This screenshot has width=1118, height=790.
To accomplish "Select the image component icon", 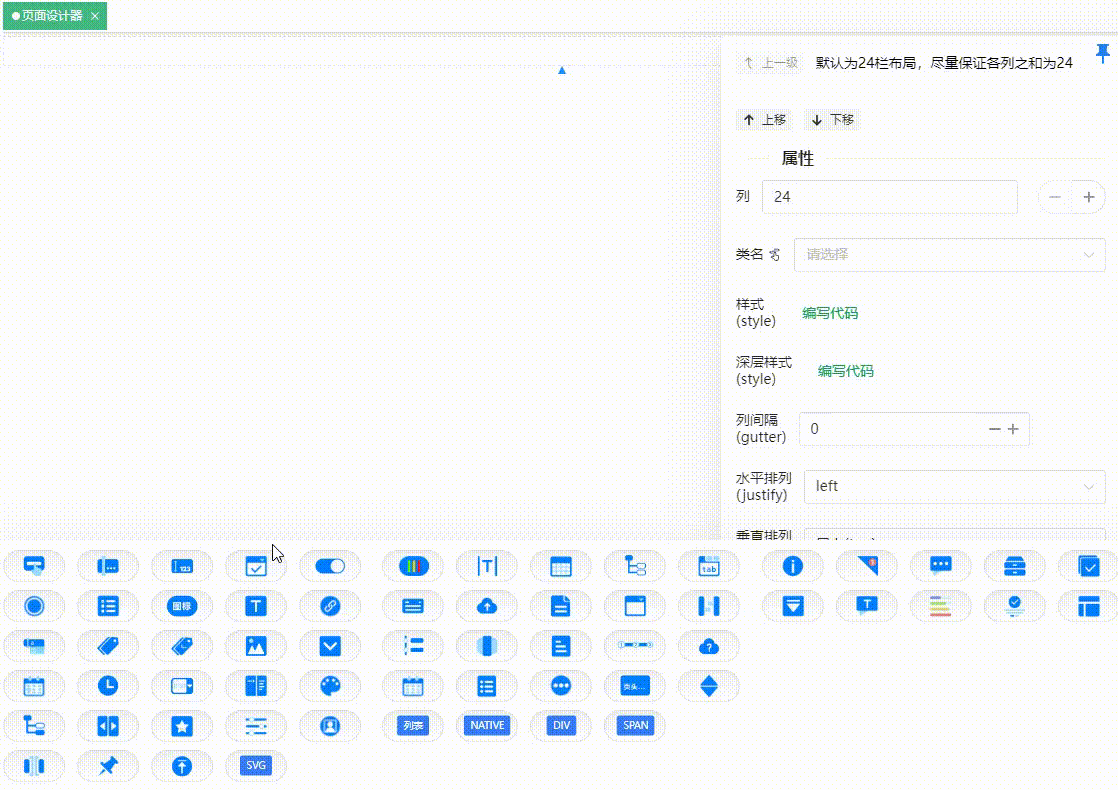I will pyautogui.click(x=256, y=646).
